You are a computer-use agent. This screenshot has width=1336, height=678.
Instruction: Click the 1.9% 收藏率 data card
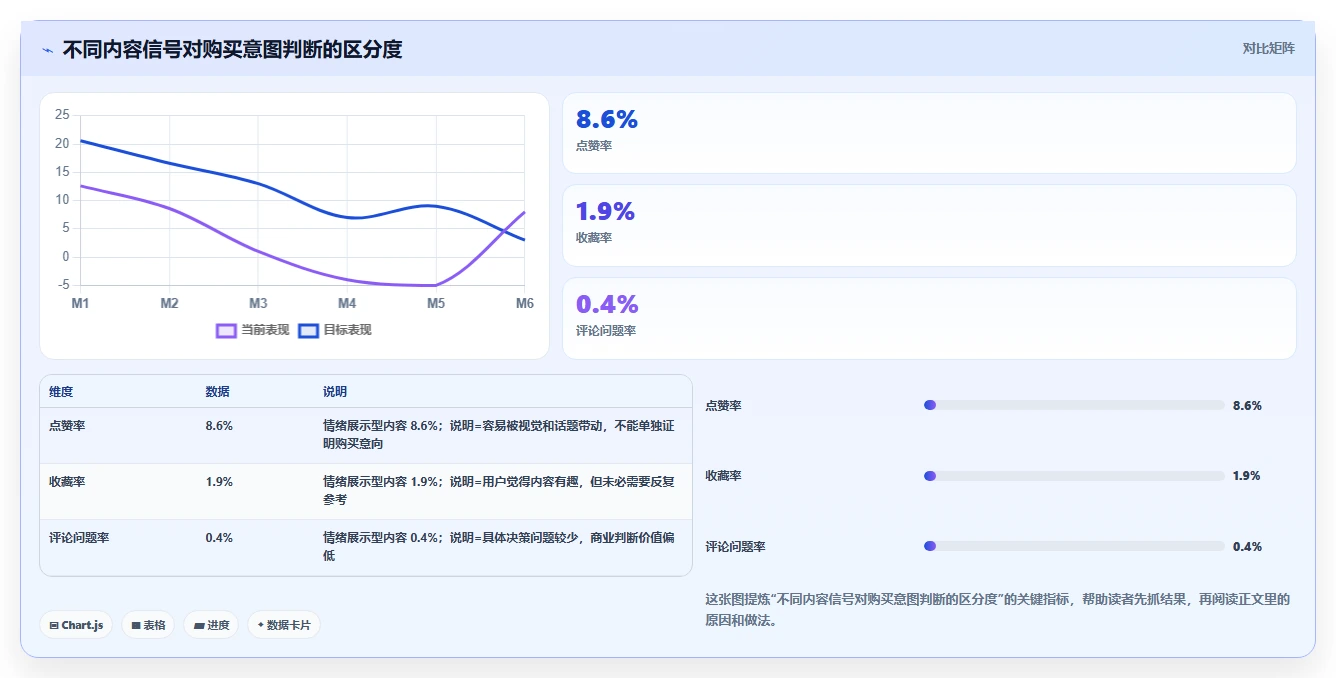click(x=929, y=225)
